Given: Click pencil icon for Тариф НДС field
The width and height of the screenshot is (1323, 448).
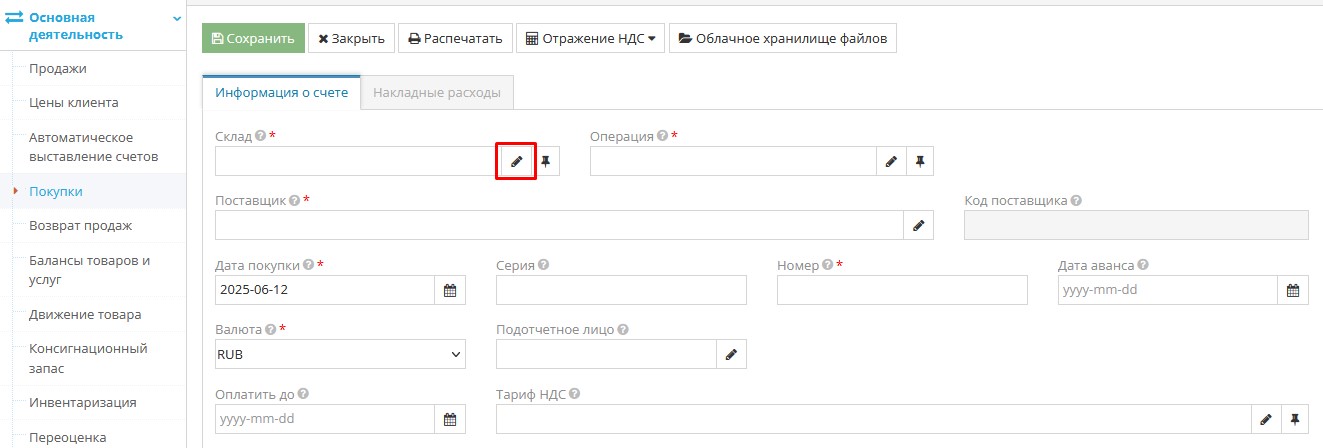Looking at the screenshot, I should pyautogui.click(x=1266, y=419).
